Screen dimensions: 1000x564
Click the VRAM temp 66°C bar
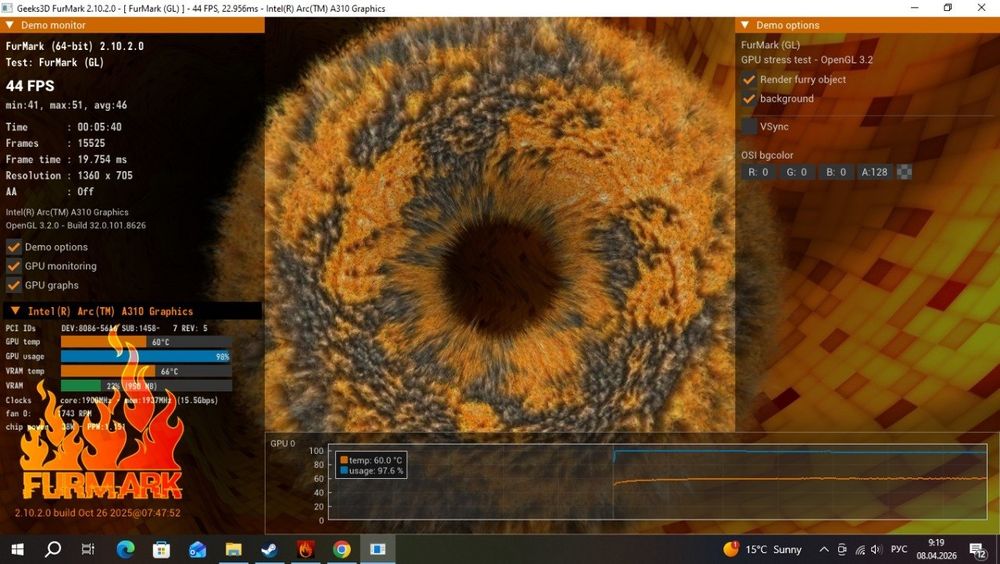coord(146,371)
